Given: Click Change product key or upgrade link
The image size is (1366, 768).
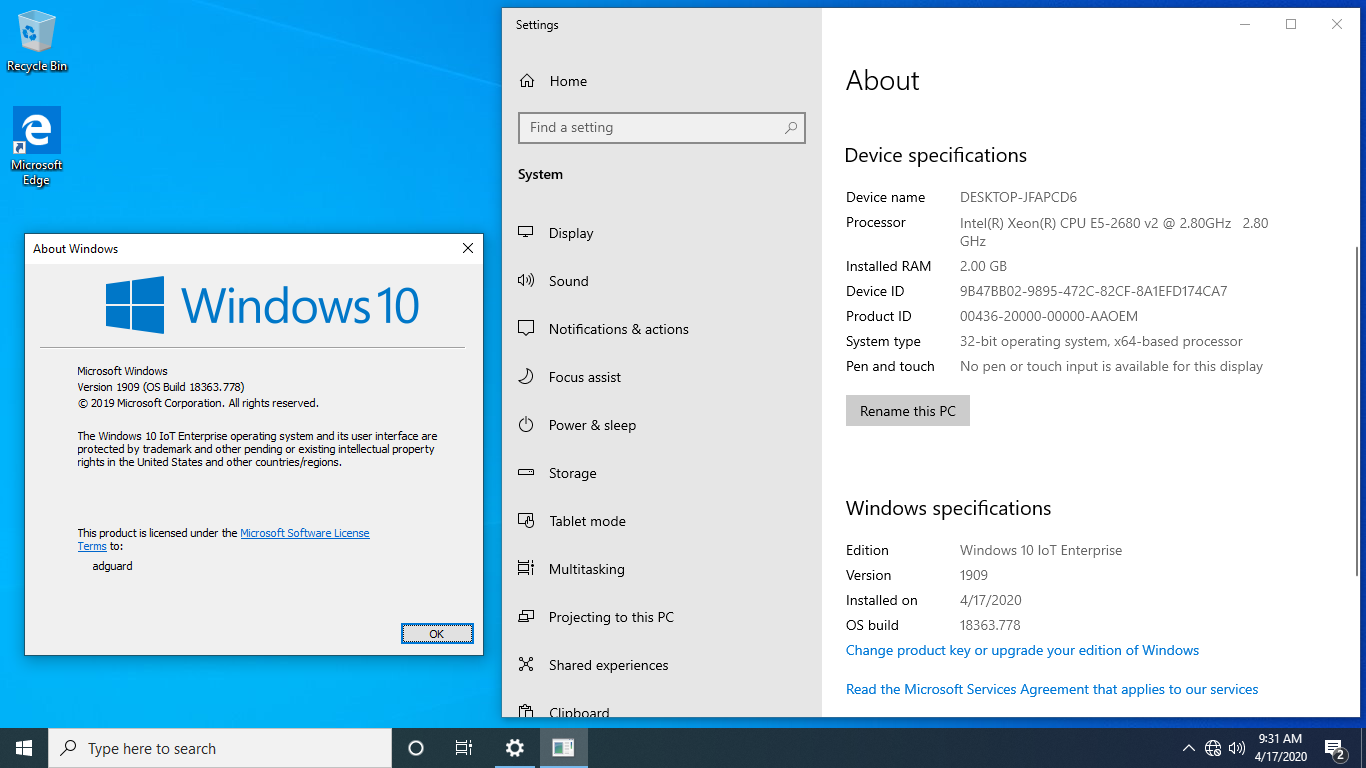Looking at the screenshot, I should tap(1022, 650).
